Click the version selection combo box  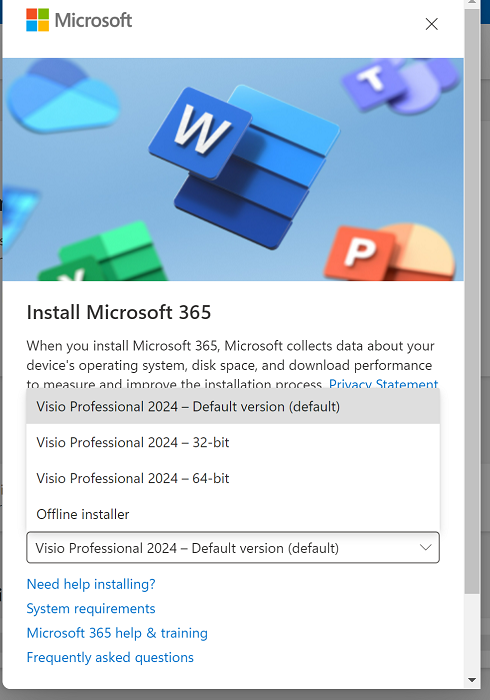[x=233, y=547]
